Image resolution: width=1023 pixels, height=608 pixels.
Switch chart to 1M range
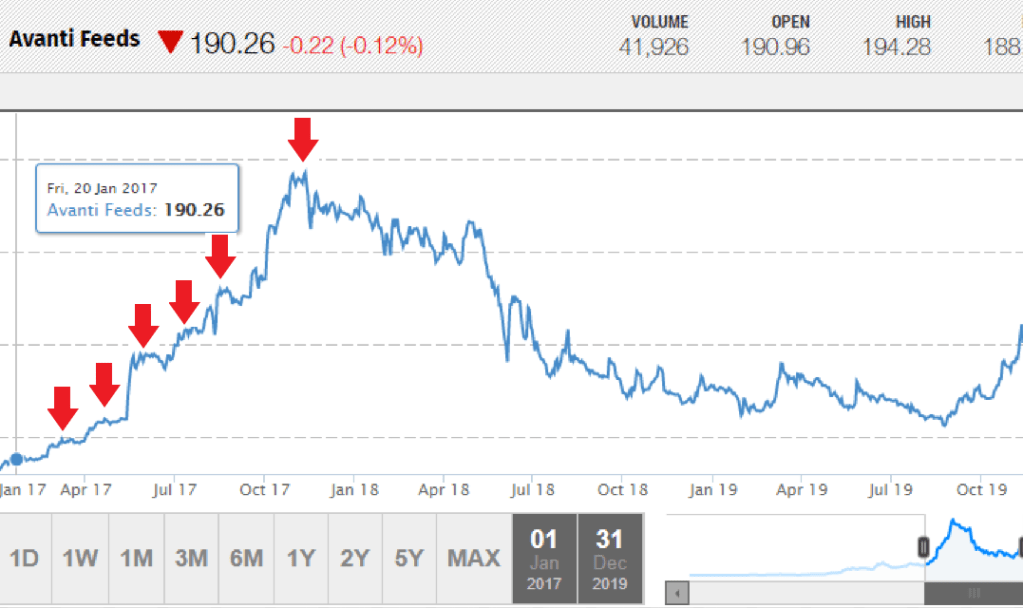[135, 558]
